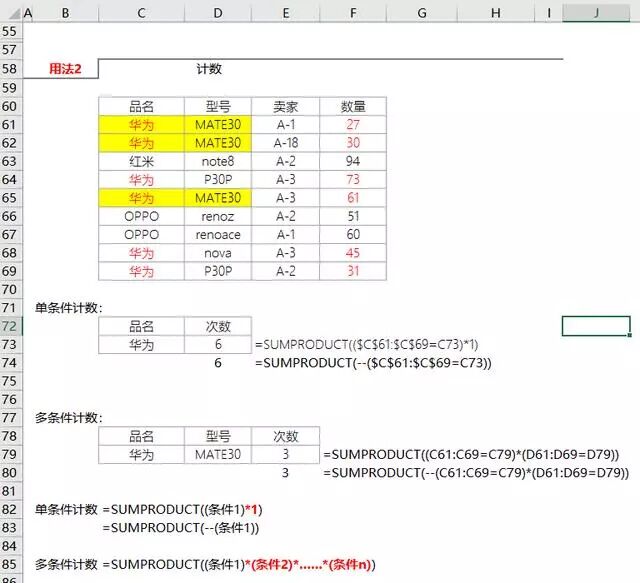Click the 品名 header in row 60
Viewport: 640px width, 583px height.
(x=141, y=107)
